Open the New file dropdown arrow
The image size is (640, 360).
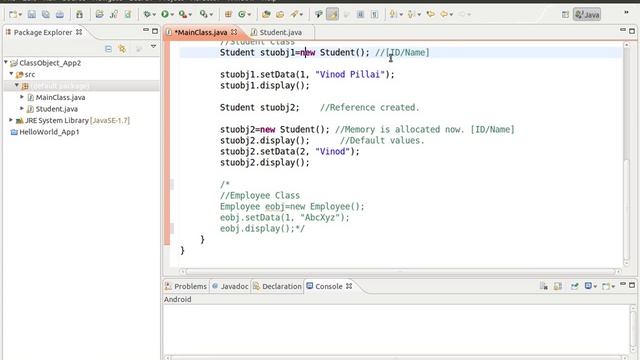point(20,15)
